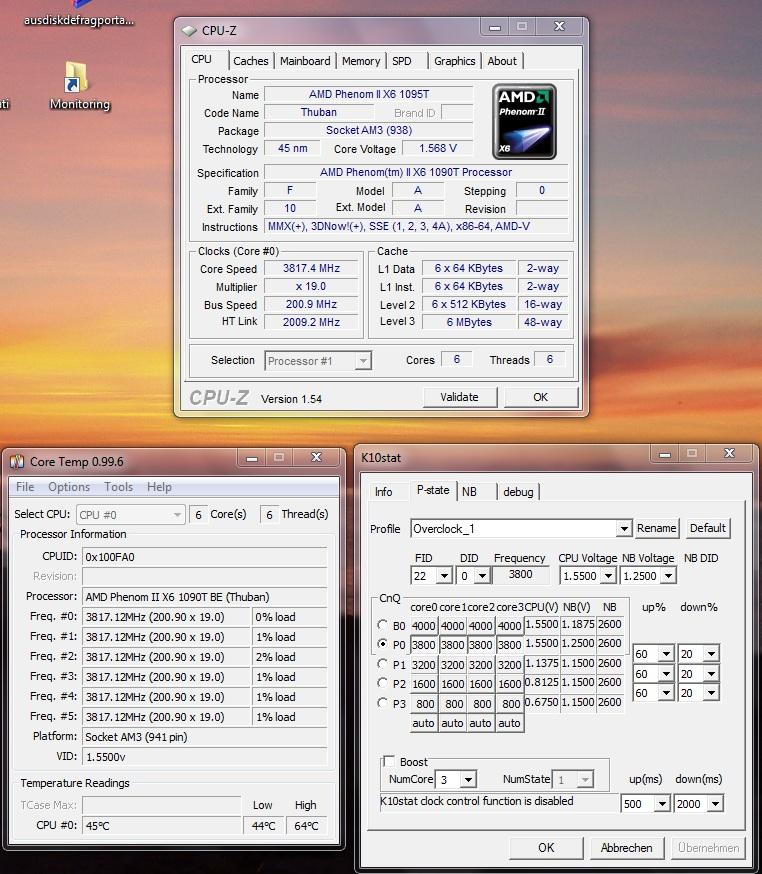Open the Options menu in Core Temp
Viewport: 762px width, 874px height.
coord(69,487)
